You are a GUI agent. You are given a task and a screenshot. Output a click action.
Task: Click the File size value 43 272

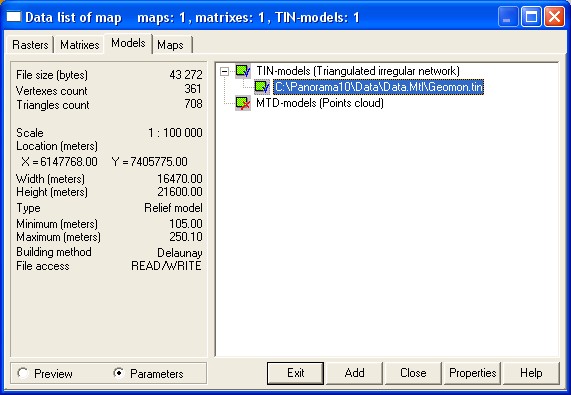(x=186, y=75)
